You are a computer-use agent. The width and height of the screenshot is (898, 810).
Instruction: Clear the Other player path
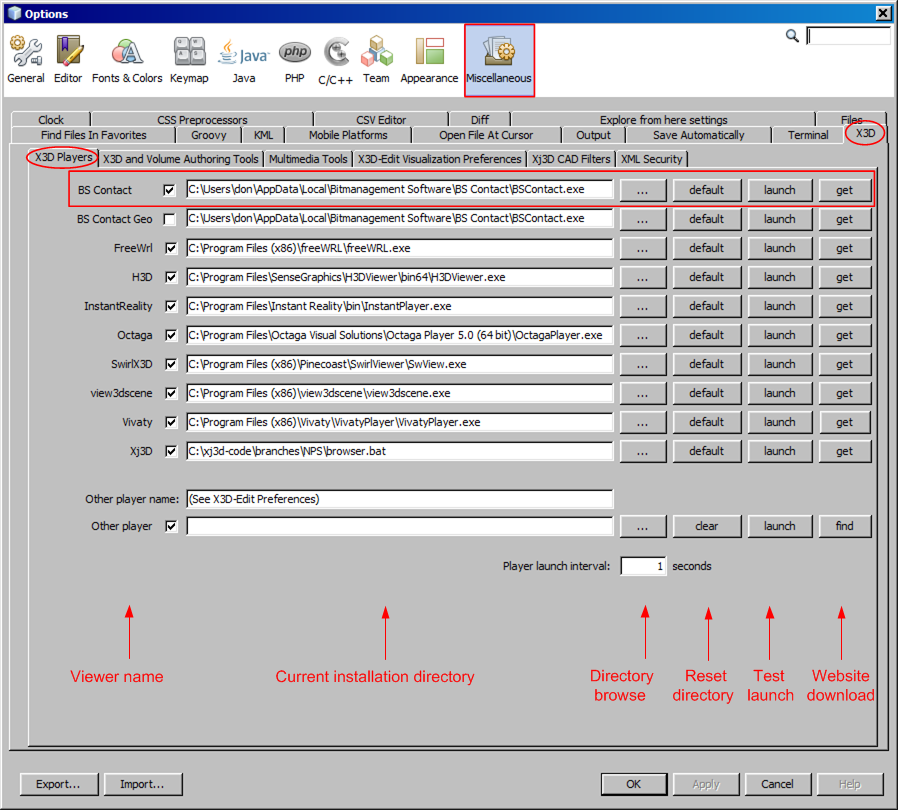pos(707,526)
